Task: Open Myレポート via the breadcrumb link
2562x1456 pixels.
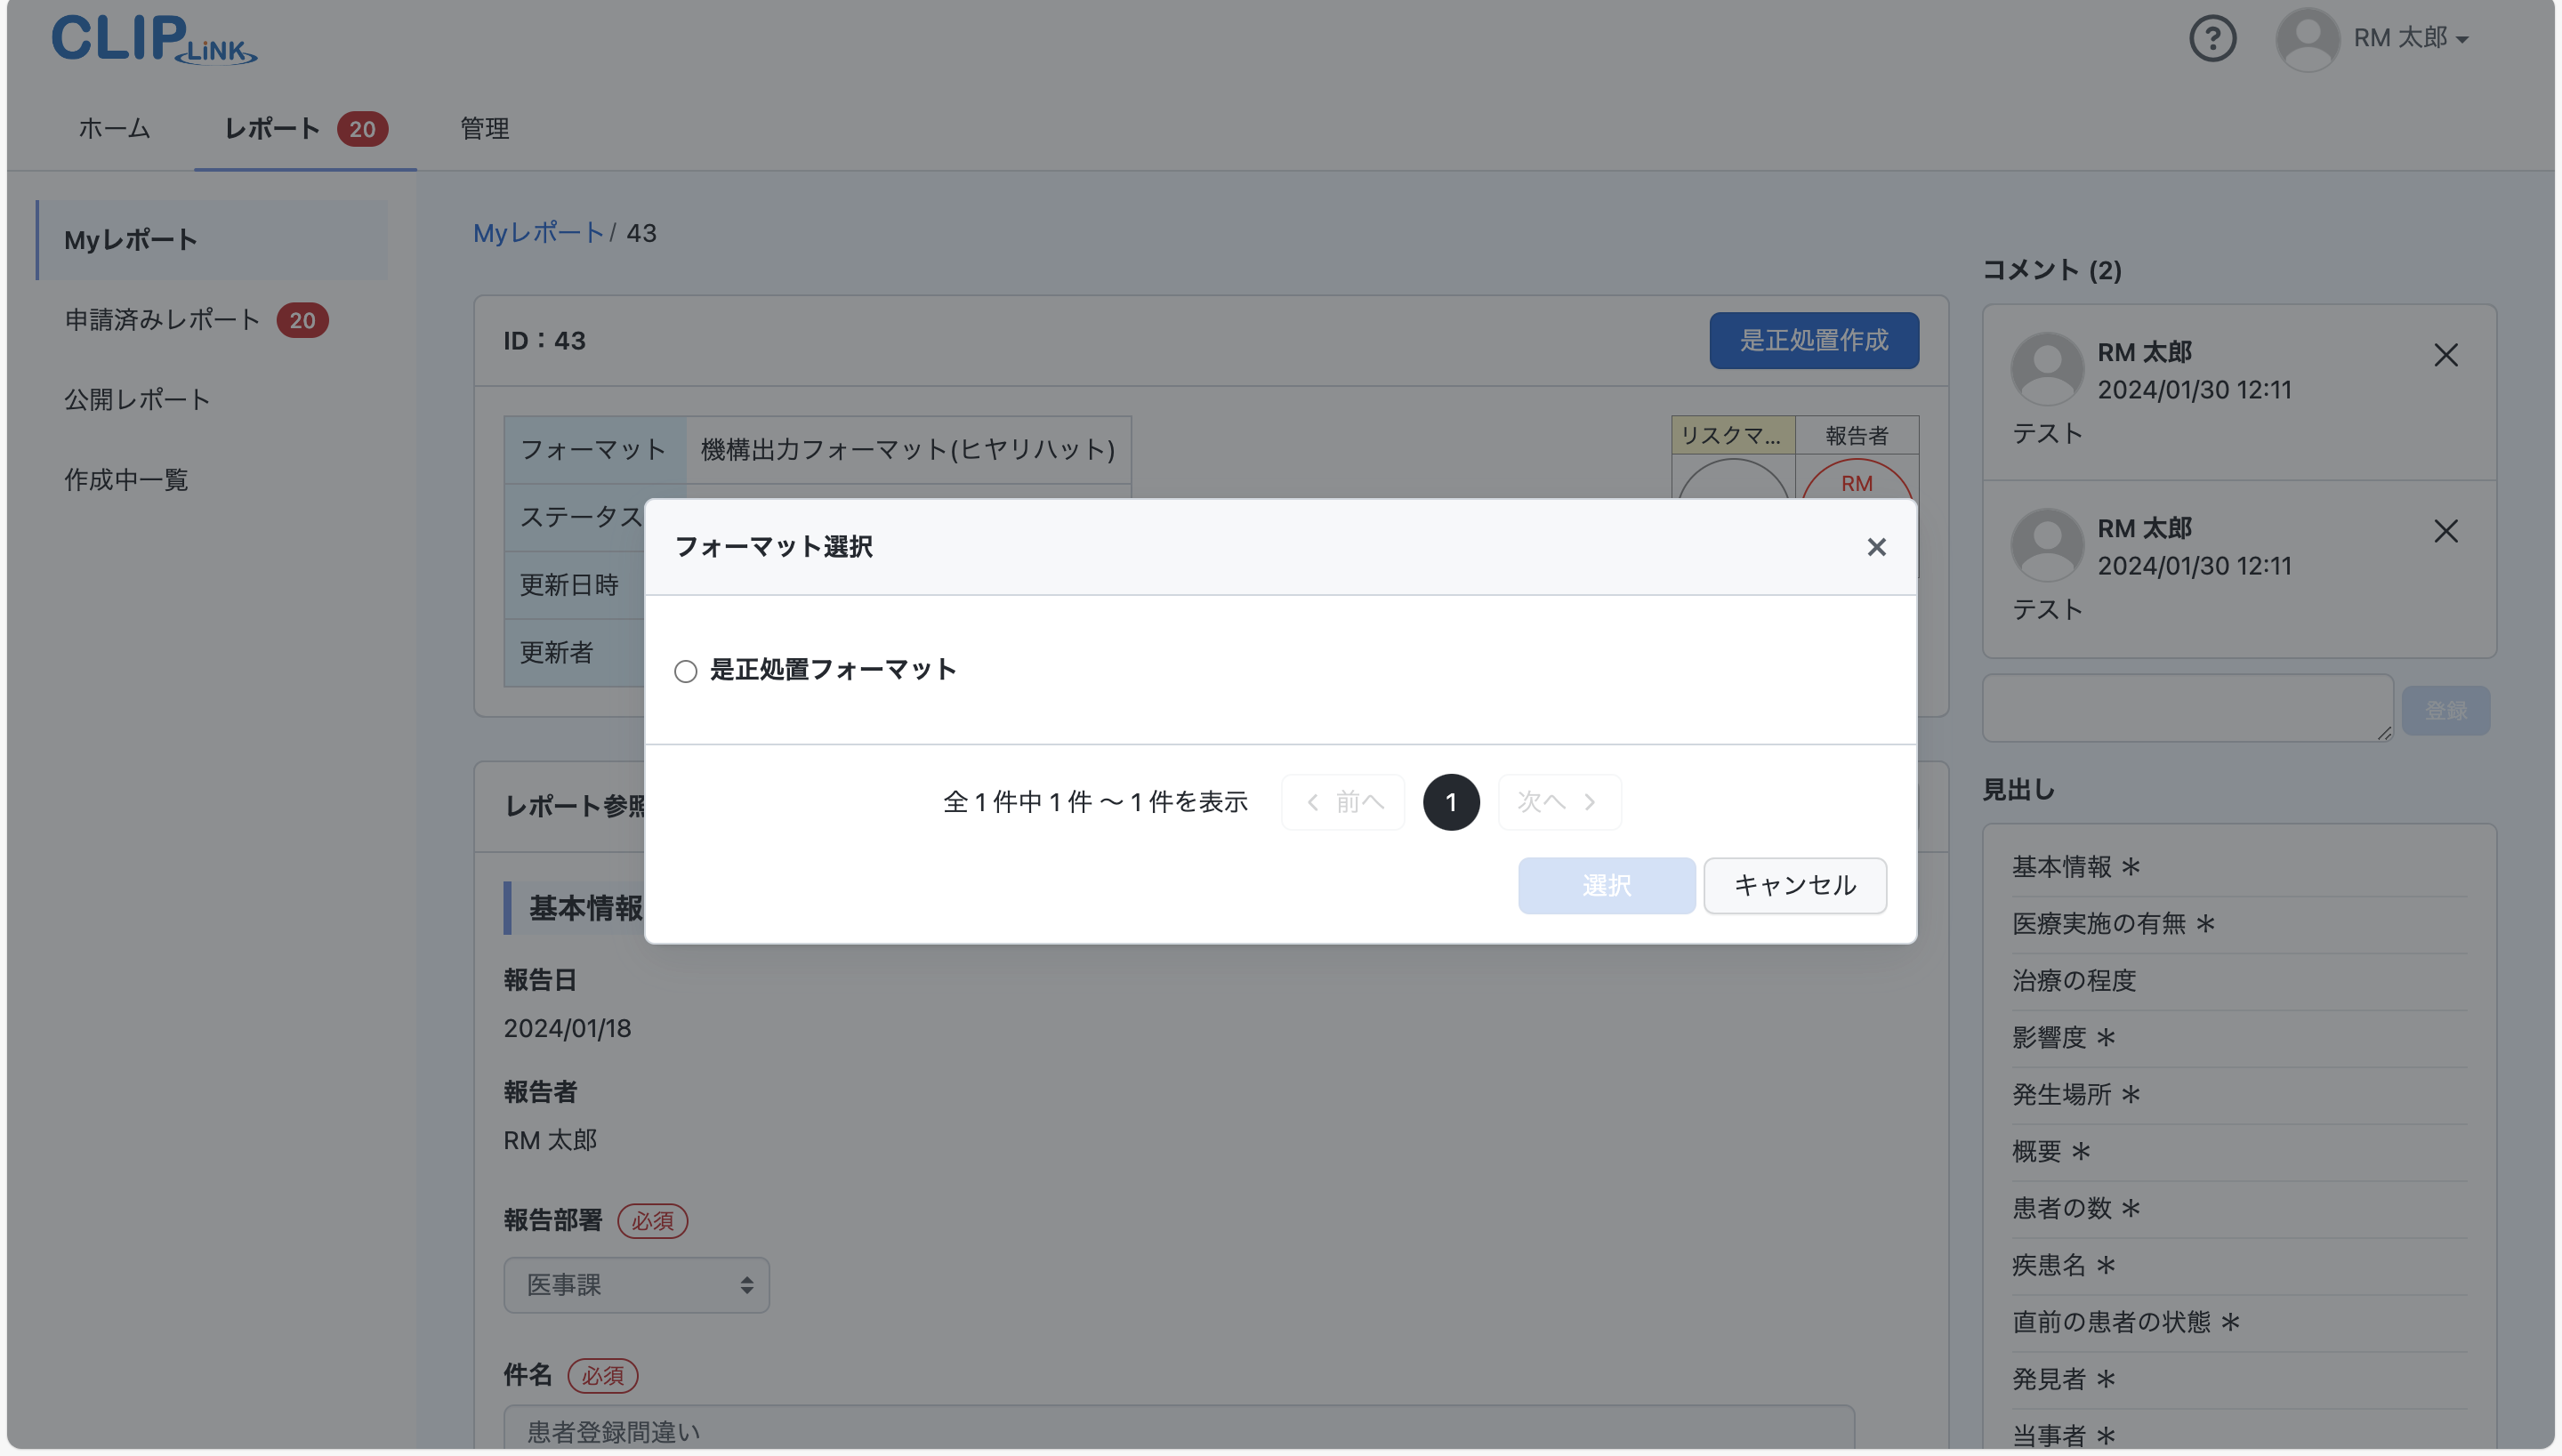Action: pos(538,233)
